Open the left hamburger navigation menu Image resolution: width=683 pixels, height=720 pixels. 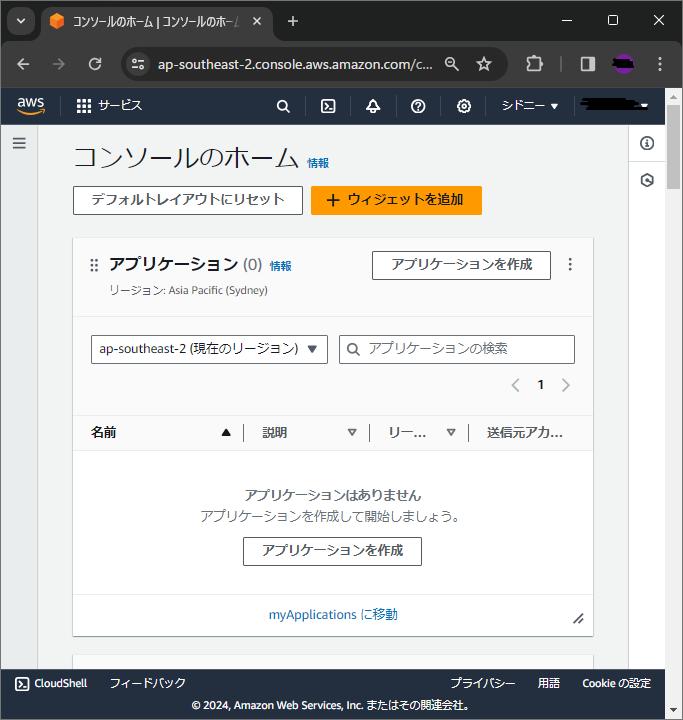coord(19,143)
